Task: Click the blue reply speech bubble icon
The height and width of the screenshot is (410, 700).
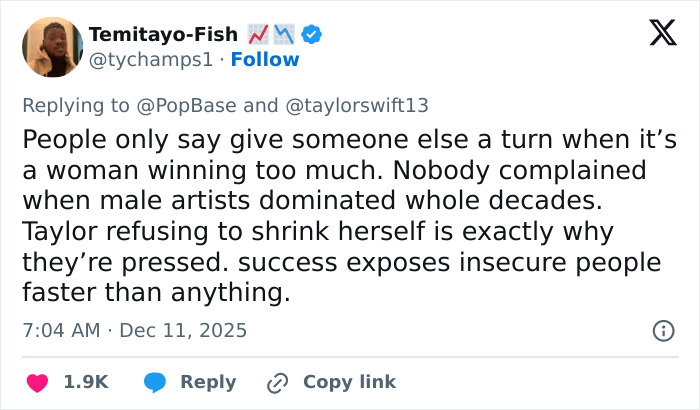Action: [x=153, y=382]
